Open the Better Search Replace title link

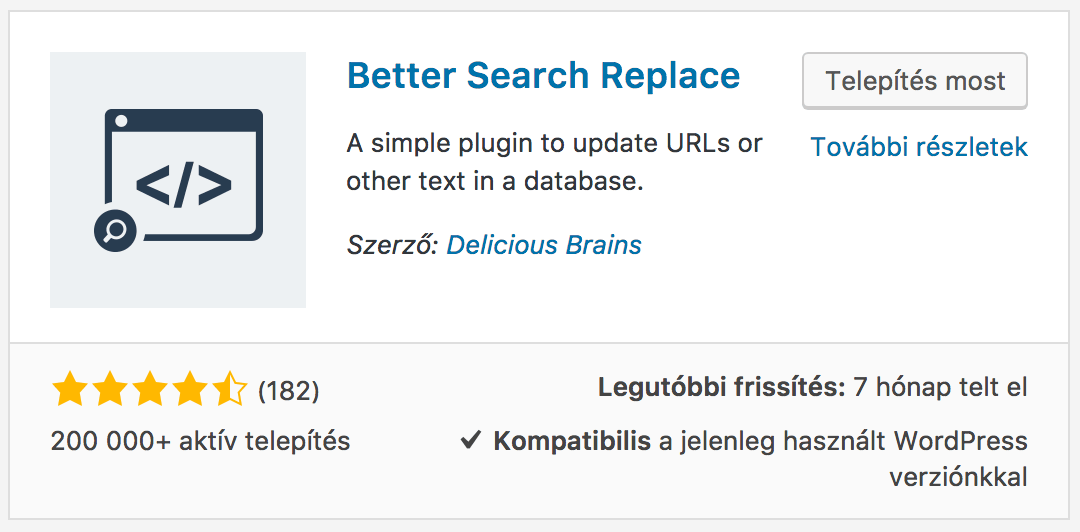(543, 76)
